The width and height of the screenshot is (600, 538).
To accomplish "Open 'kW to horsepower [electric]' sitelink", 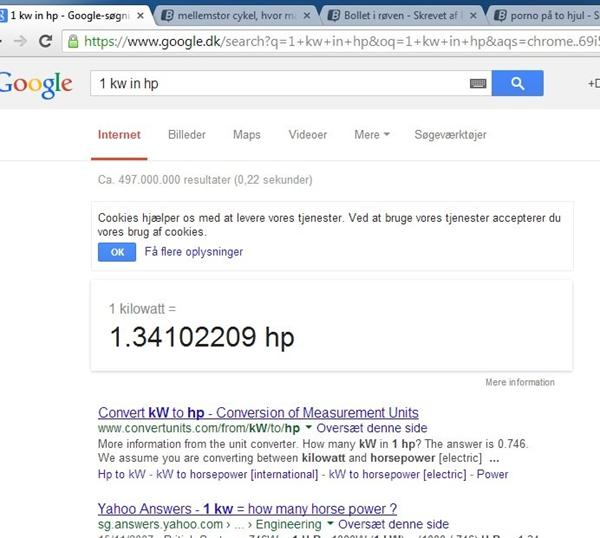I will (398, 474).
